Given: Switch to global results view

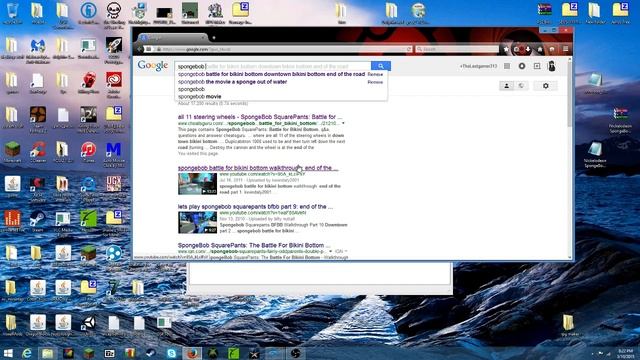Looking at the screenshot, I should click(x=521, y=86).
